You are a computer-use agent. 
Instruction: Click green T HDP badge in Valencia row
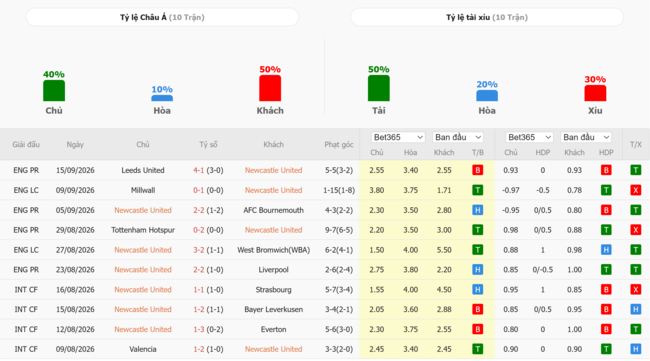[606, 349]
